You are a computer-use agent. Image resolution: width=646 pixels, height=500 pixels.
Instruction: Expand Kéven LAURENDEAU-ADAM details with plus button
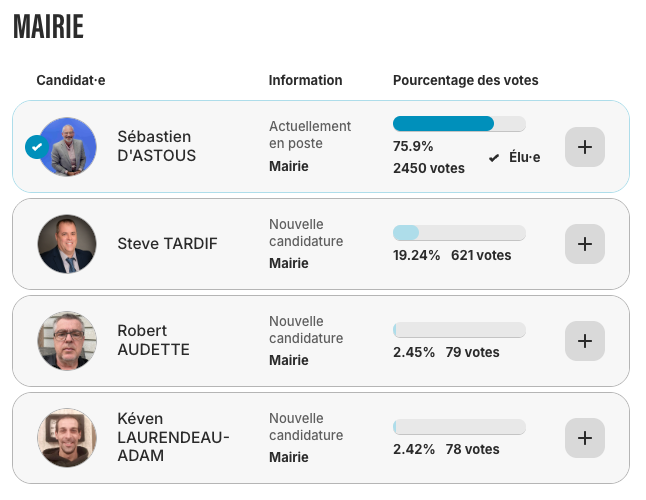point(585,438)
